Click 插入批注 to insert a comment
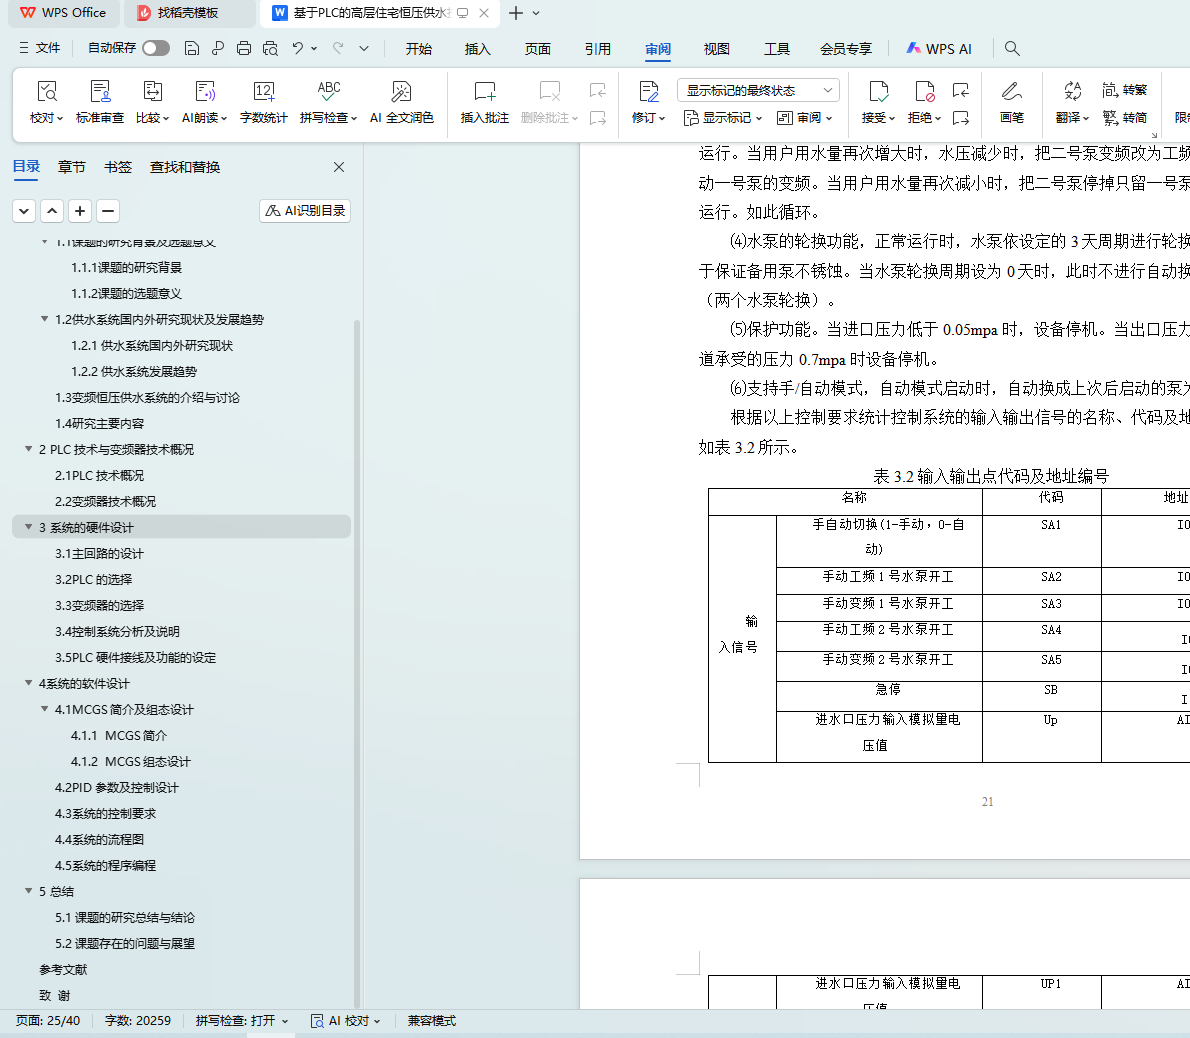 484,92
